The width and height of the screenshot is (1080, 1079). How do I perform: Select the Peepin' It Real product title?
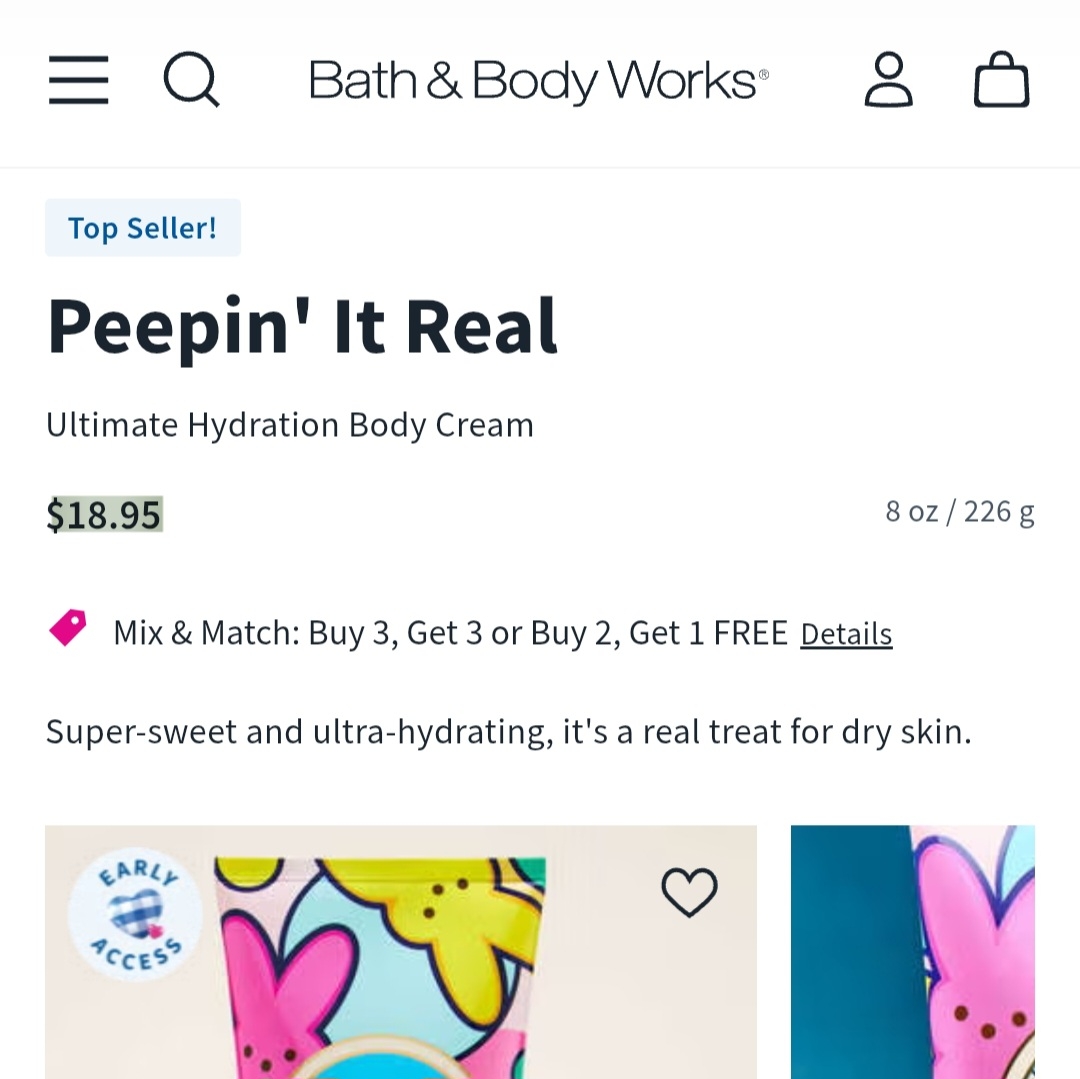[302, 327]
